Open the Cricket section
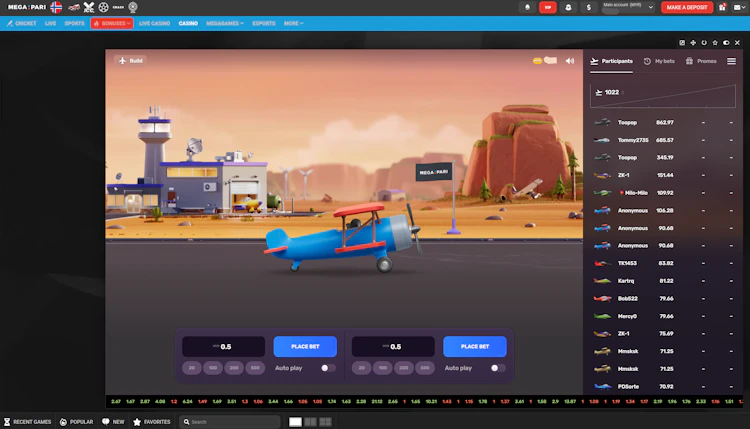Viewport: 750px width, 429px height. [x=22, y=23]
